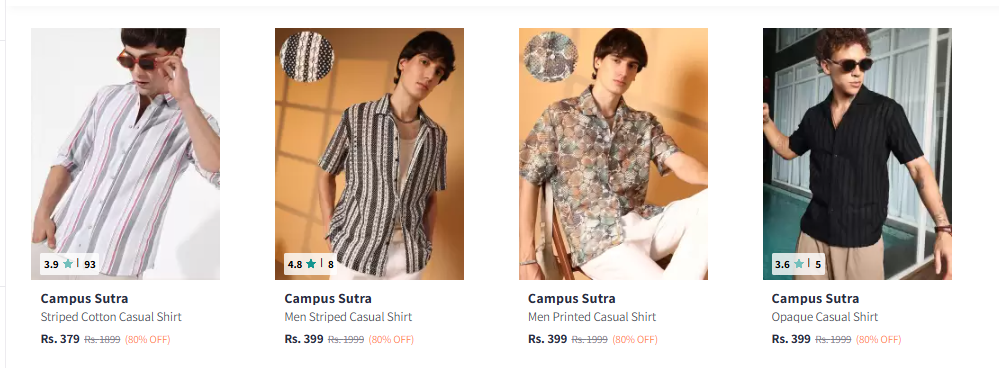
Task: Click the star icon beside the 4.8 rating
Action: point(311,264)
